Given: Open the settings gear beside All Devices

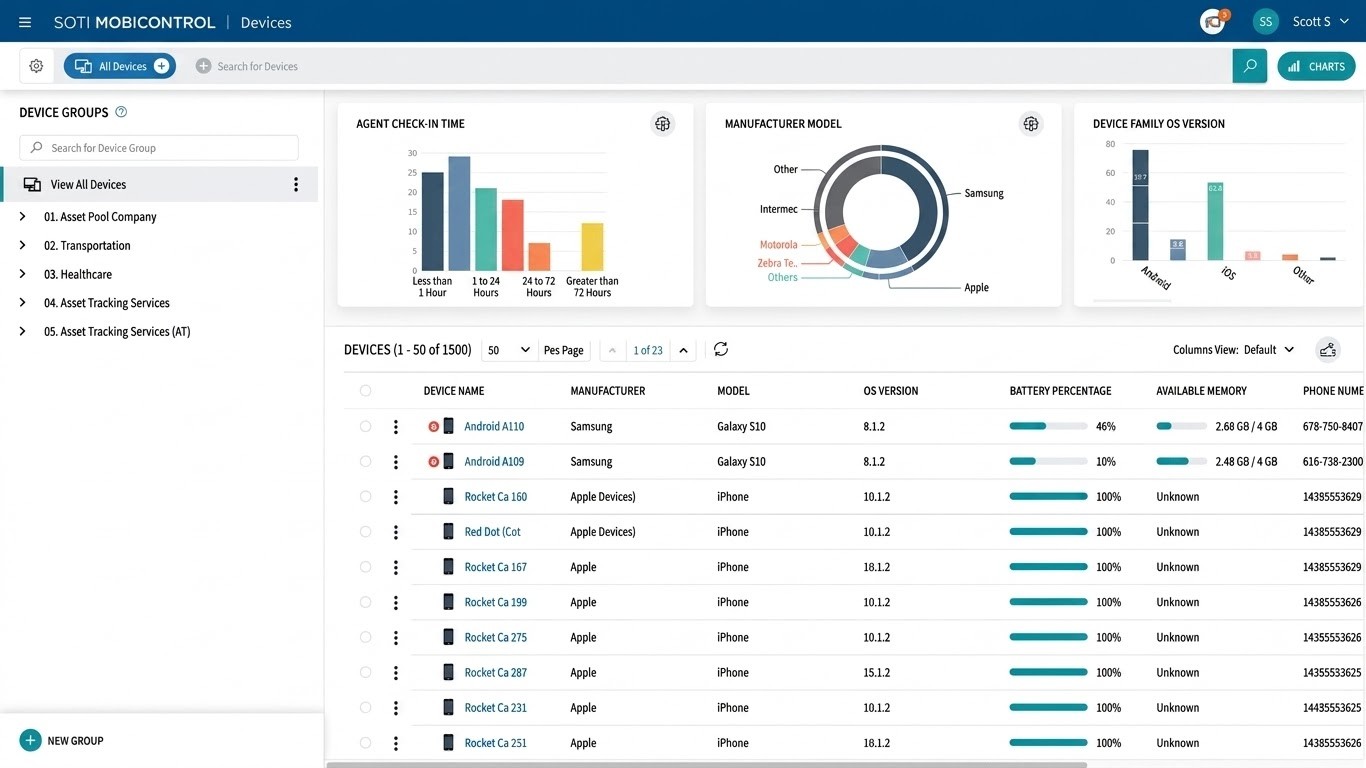Looking at the screenshot, I should 36,66.
